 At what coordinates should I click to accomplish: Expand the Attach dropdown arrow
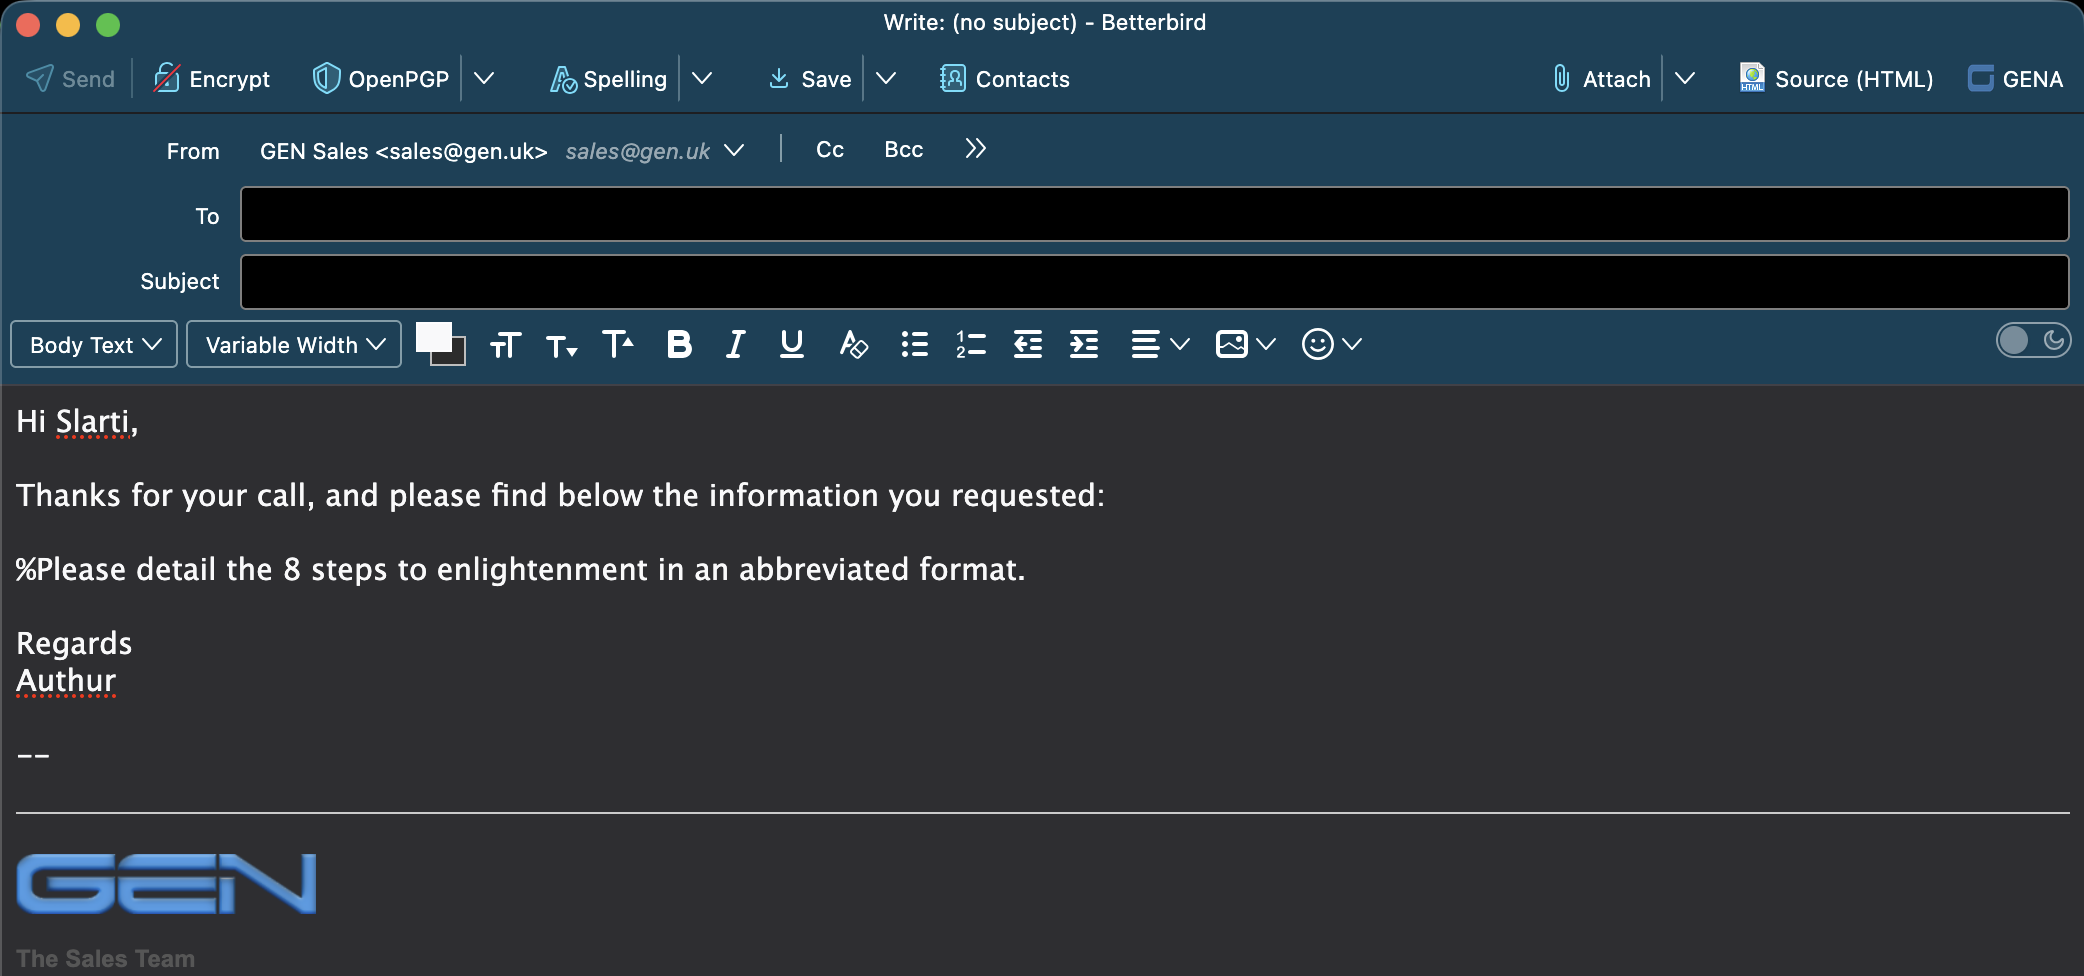(1685, 79)
